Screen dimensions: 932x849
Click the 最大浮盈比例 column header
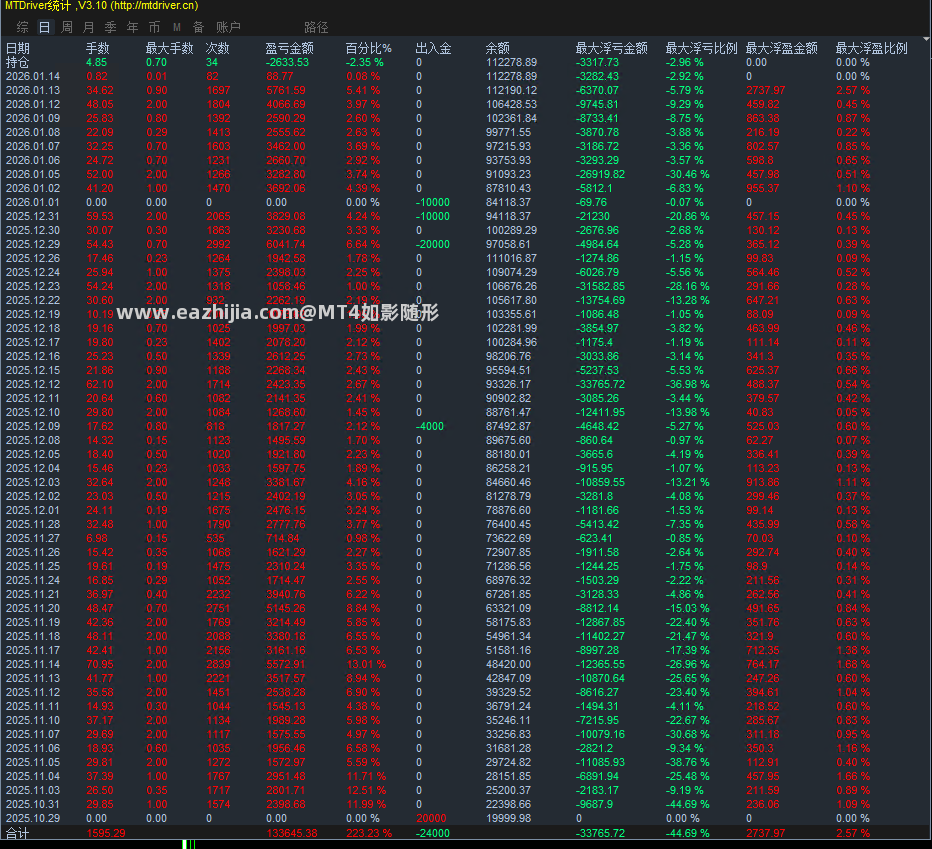(871, 48)
